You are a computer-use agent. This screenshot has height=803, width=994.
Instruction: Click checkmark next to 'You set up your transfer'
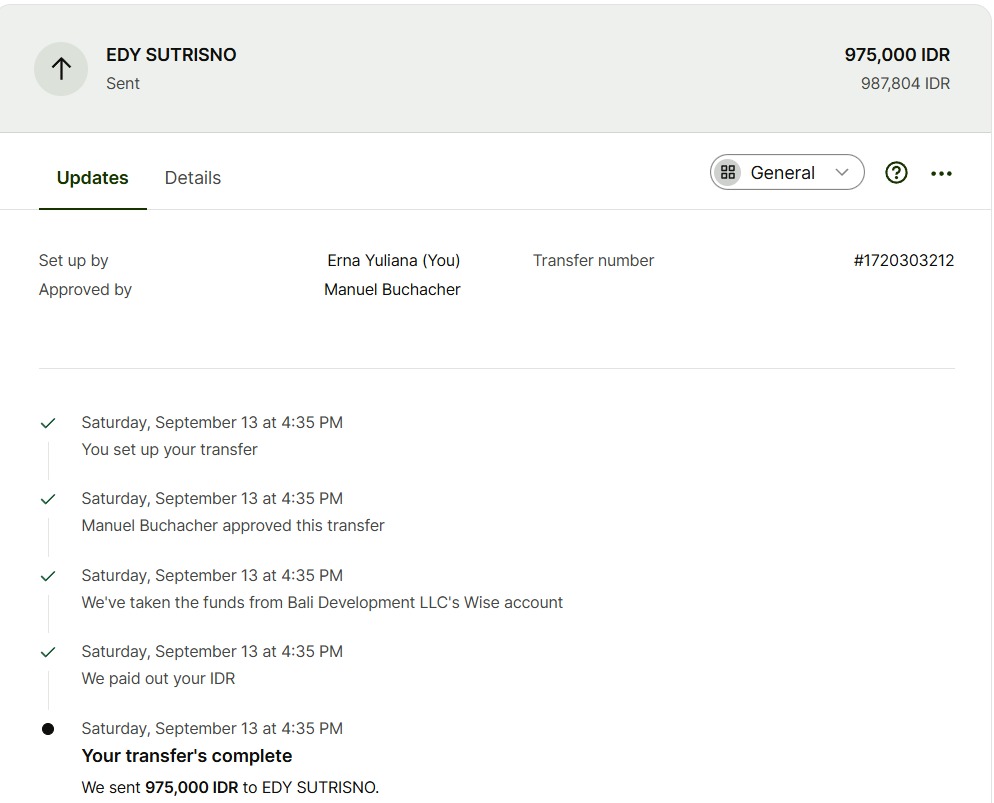48,423
